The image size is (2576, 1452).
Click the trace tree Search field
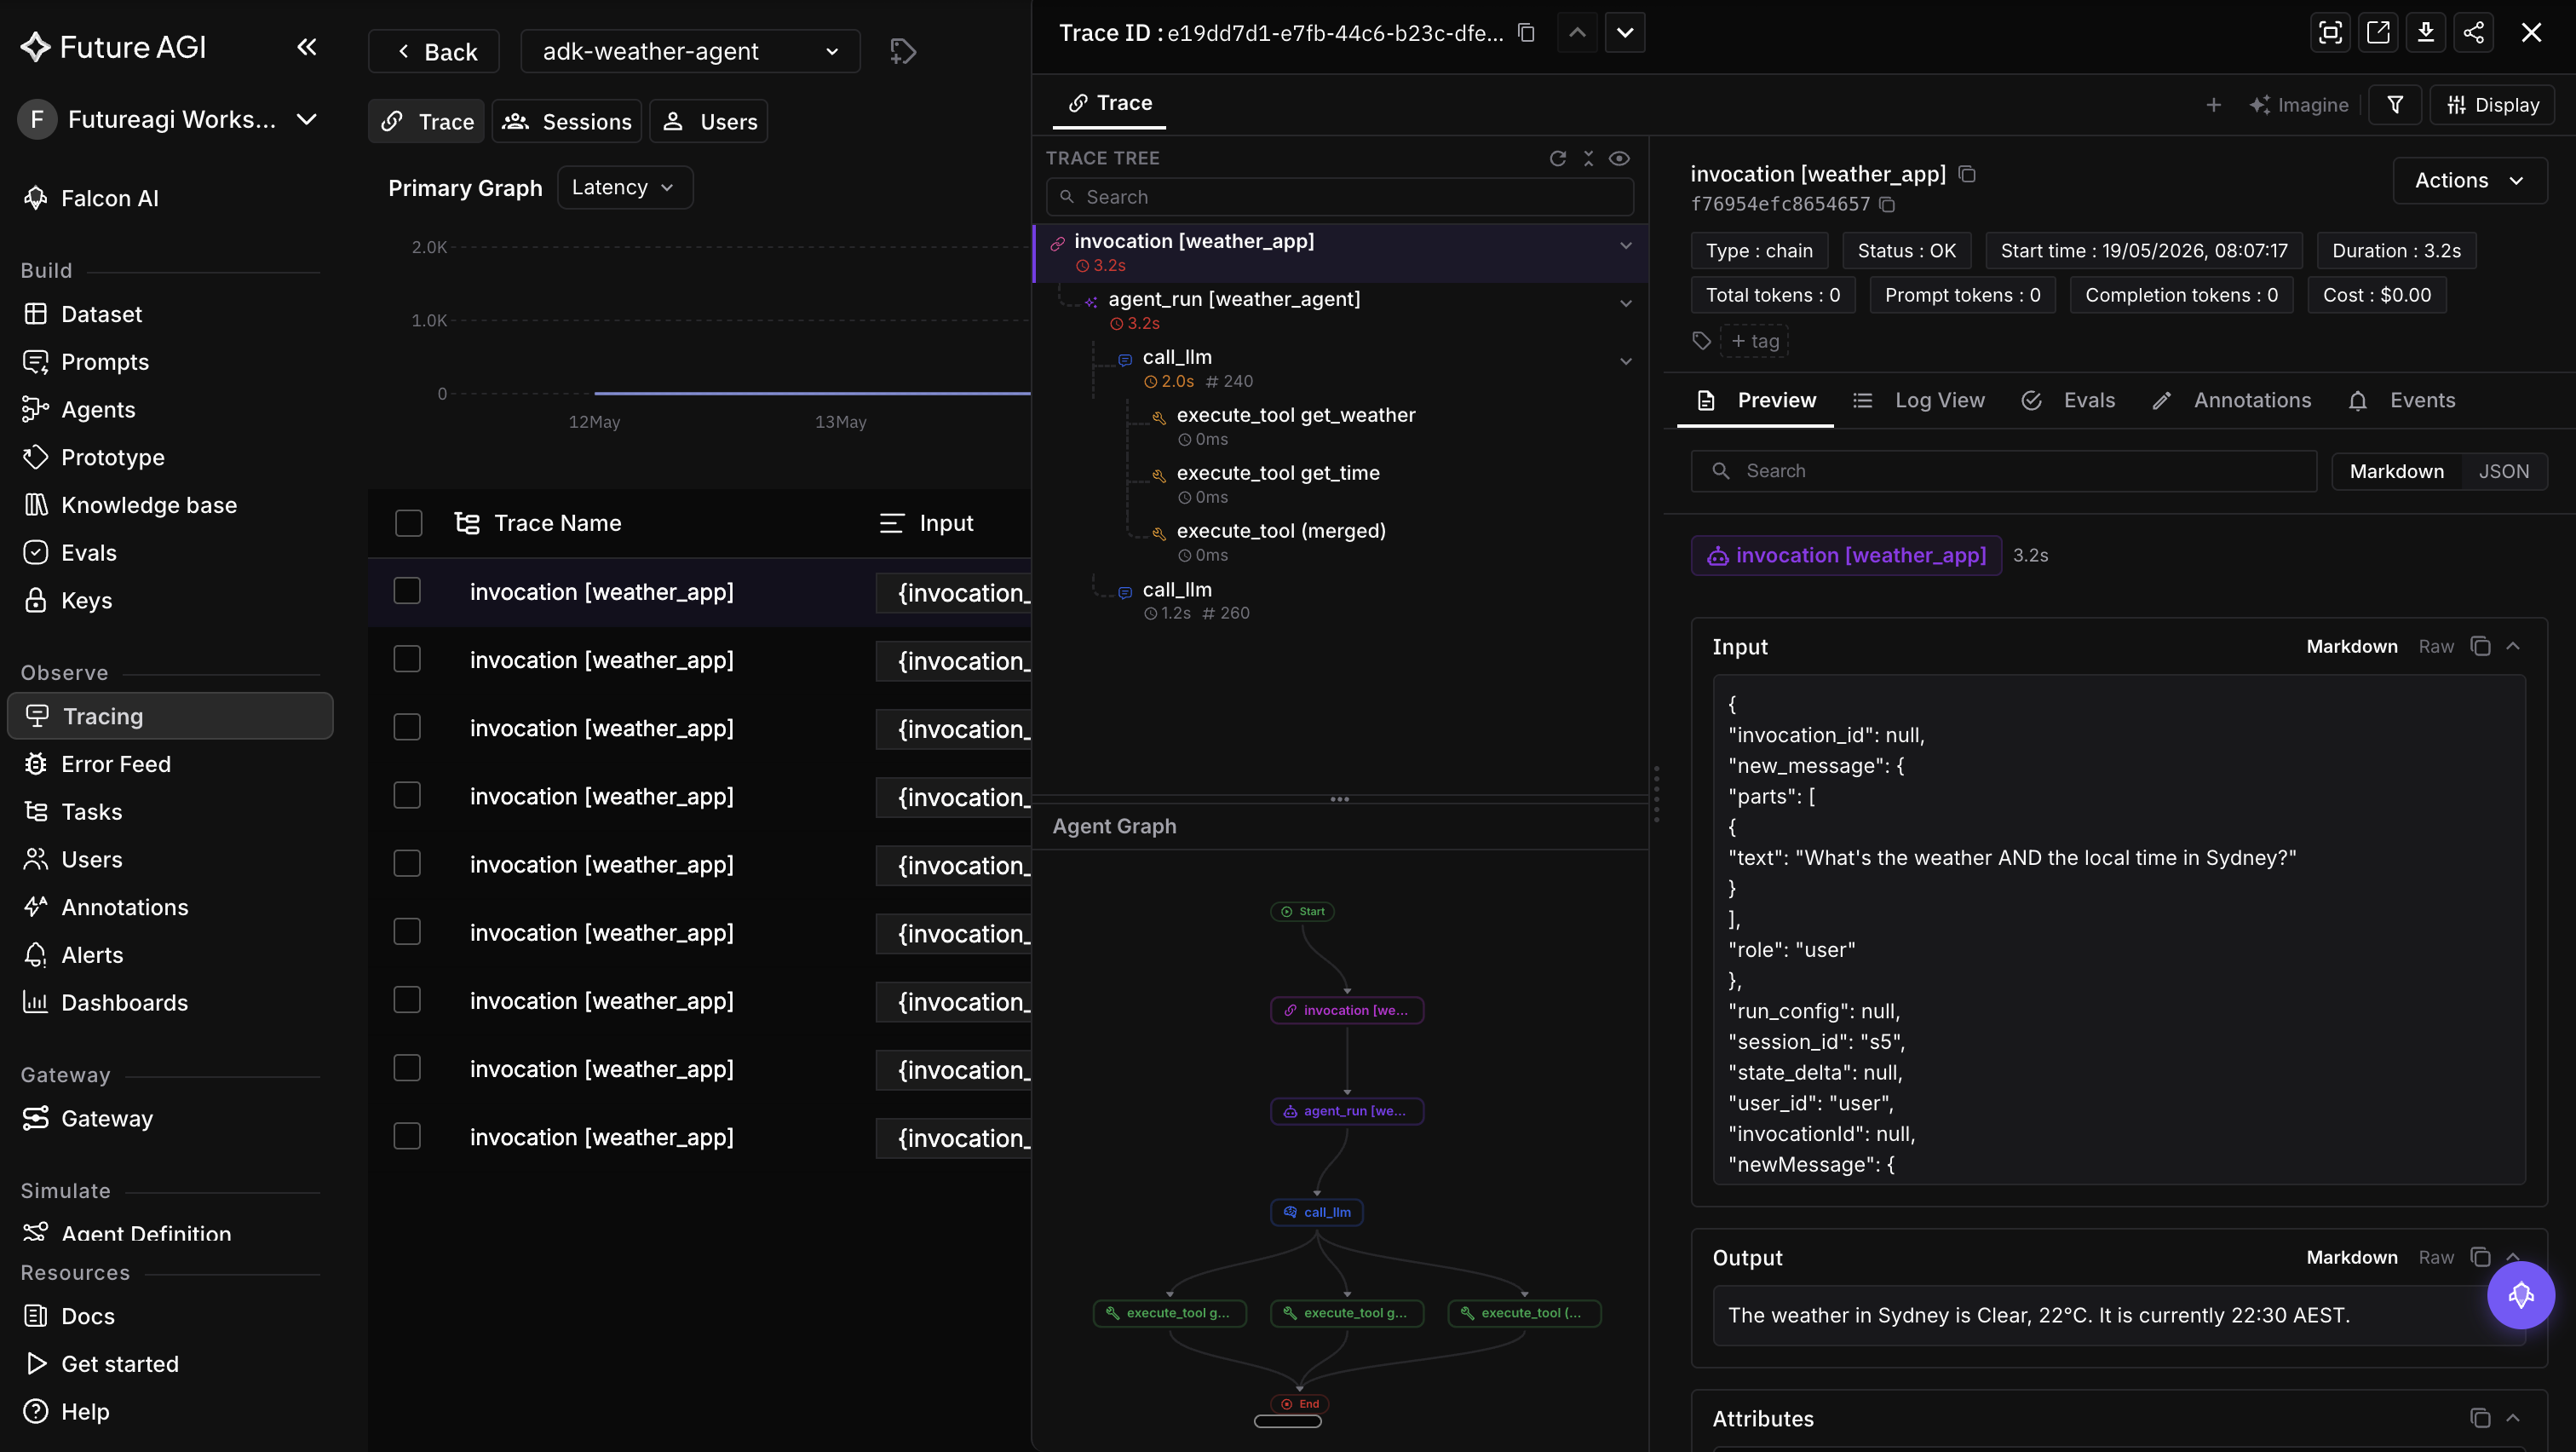click(1340, 197)
